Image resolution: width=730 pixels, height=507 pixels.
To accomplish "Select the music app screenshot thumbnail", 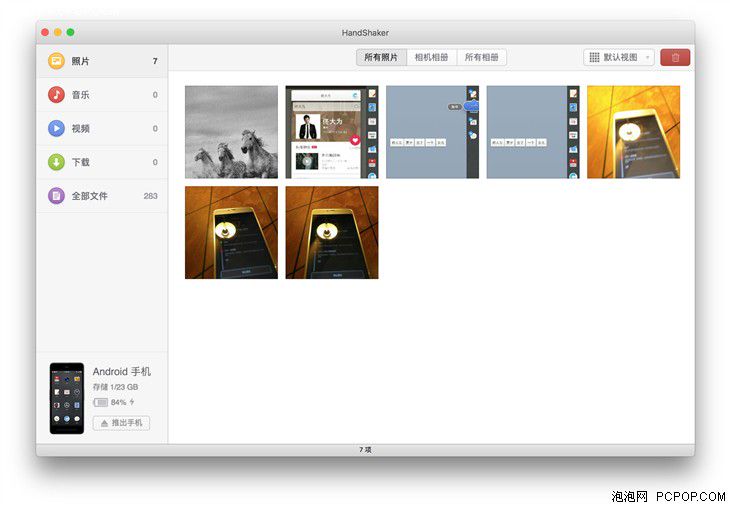I will [332, 132].
